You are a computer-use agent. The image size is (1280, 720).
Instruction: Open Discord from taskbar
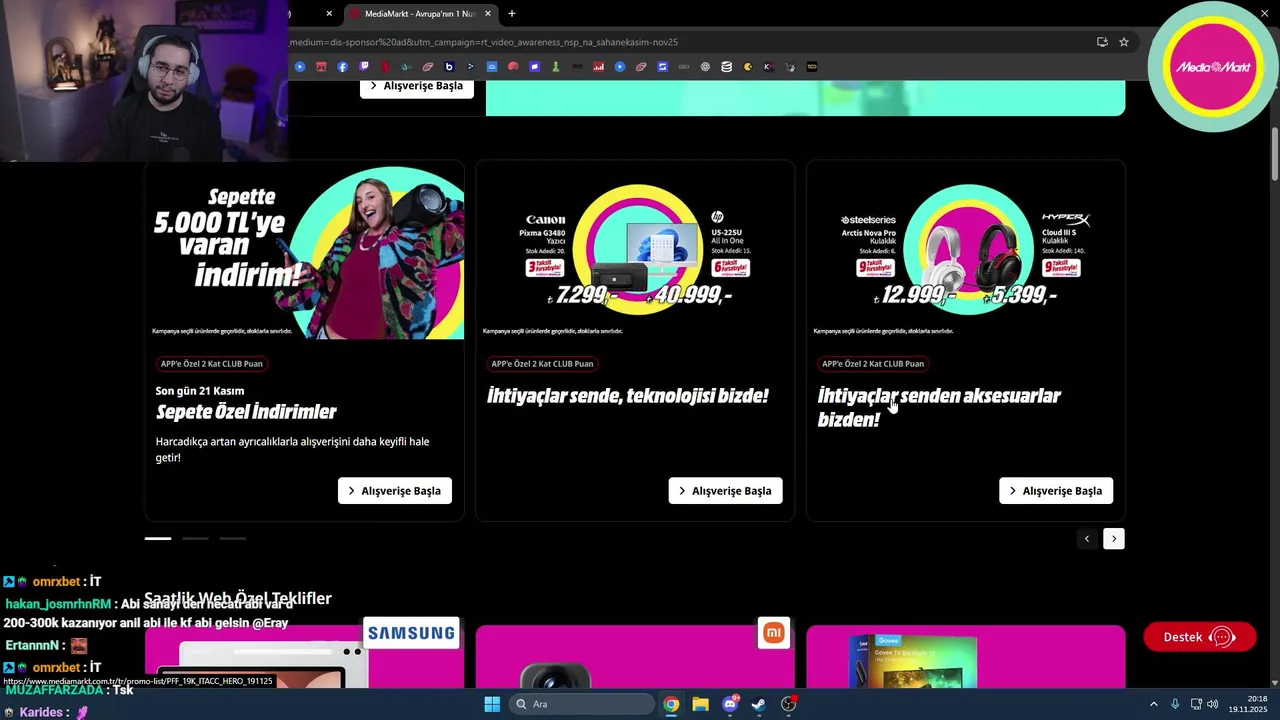(730, 704)
